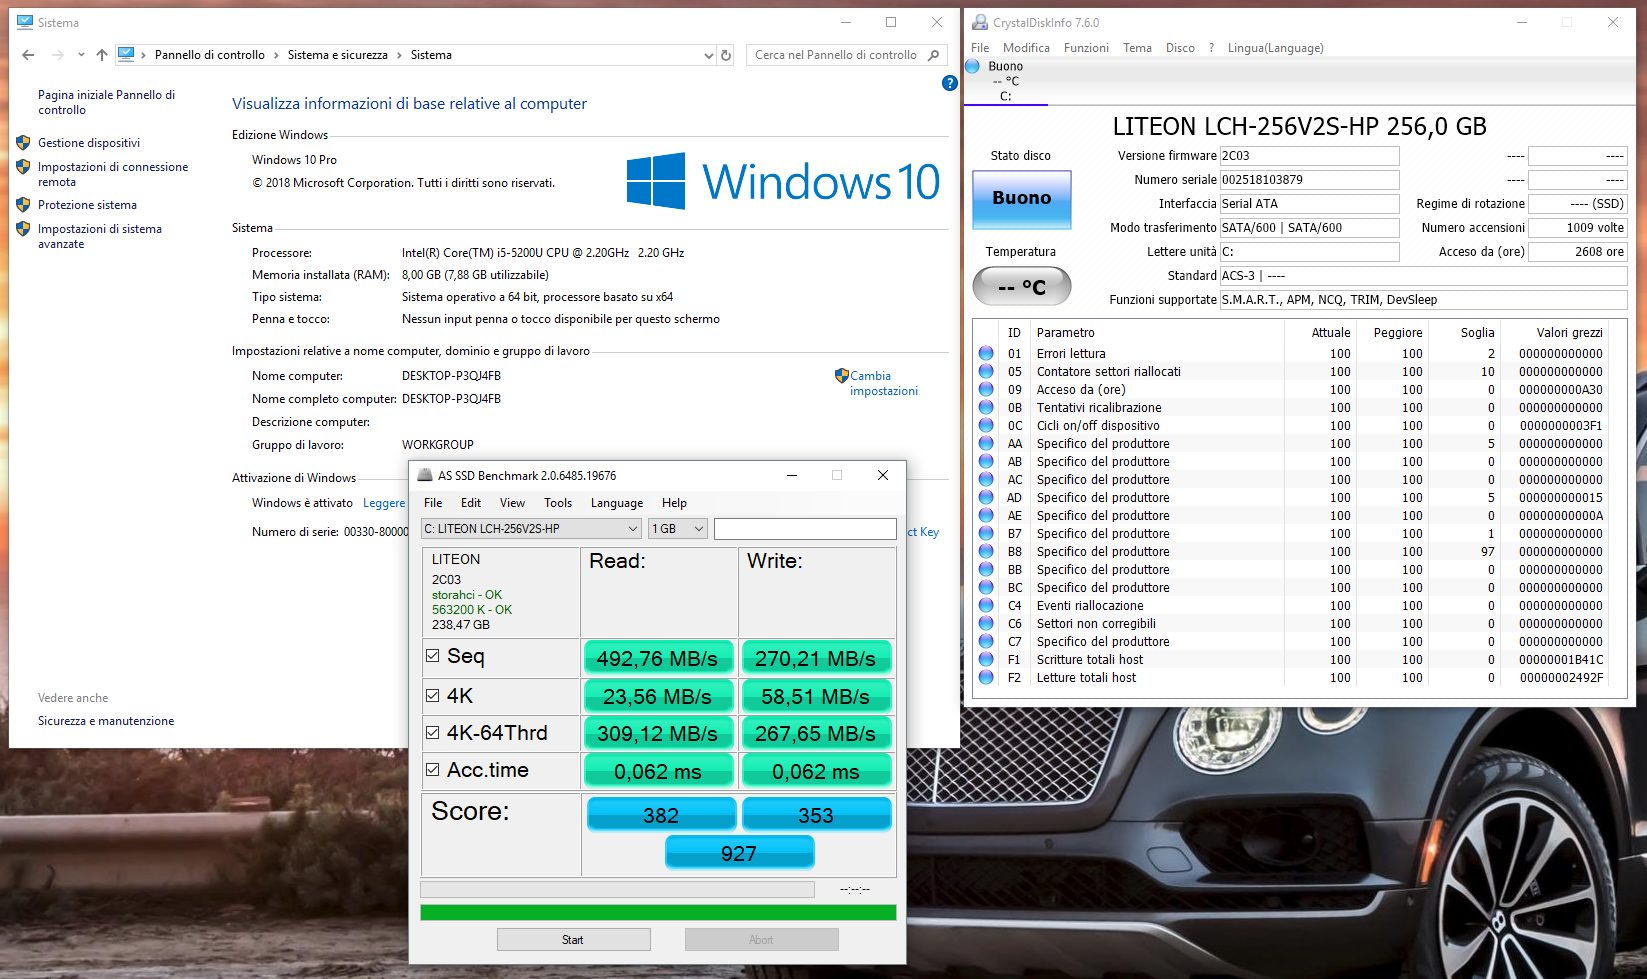This screenshot has height=979, width=1647.
Task: Click the AS SSD Benchmark title icon
Action: [x=425, y=475]
